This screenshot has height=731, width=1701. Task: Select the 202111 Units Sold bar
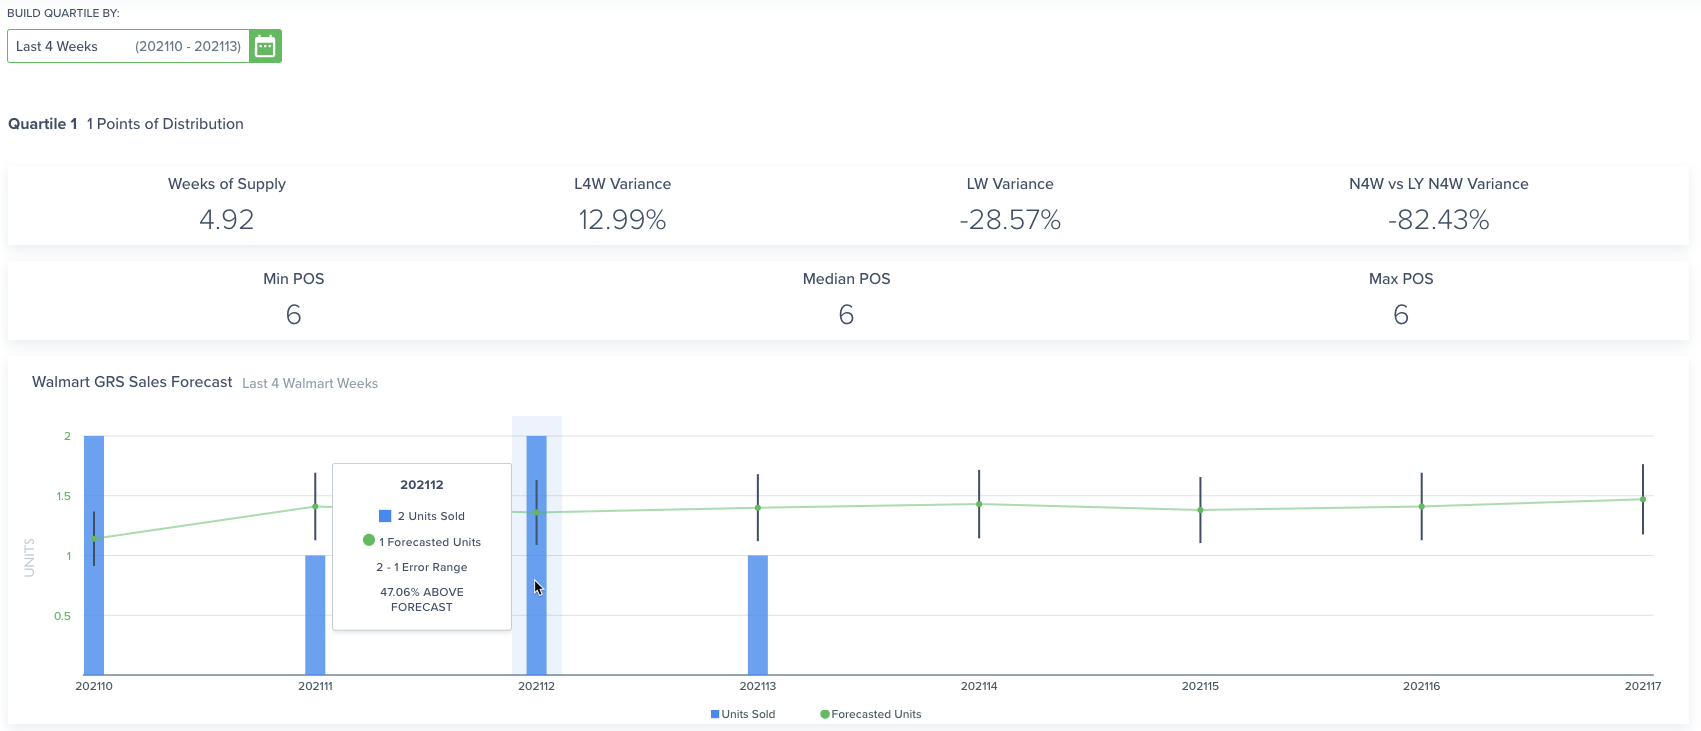315,615
